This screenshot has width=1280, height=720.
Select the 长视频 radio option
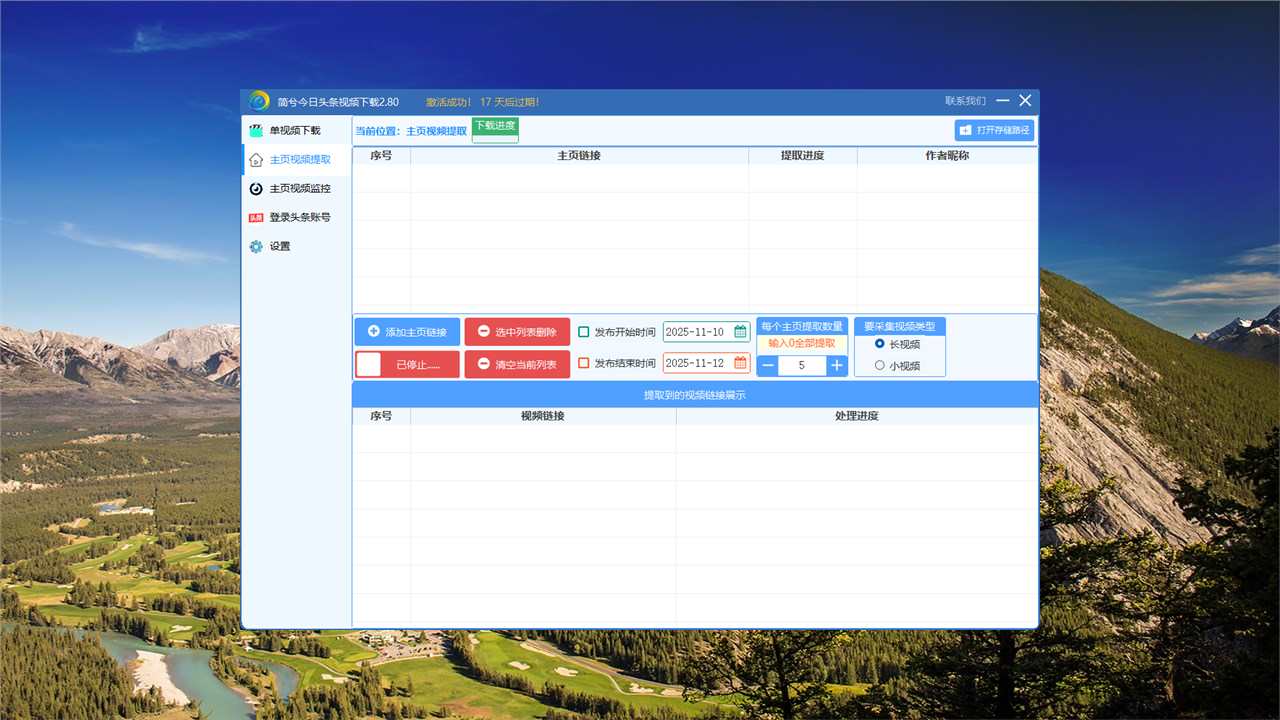[880, 343]
